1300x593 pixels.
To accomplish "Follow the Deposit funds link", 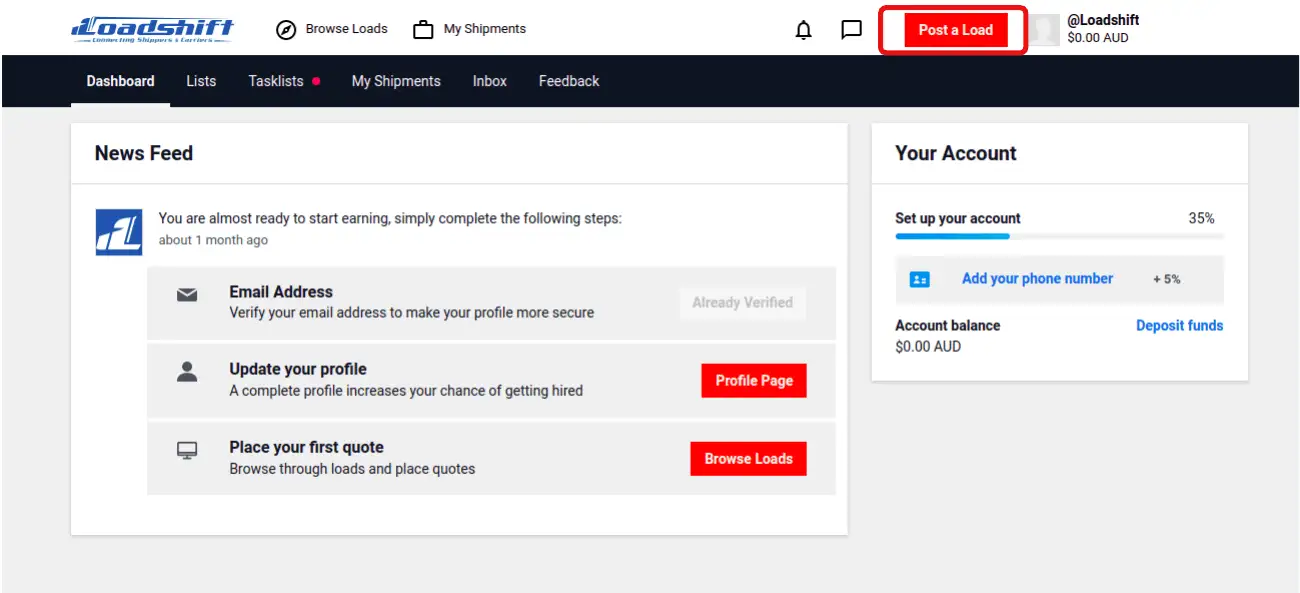I will (1179, 325).
